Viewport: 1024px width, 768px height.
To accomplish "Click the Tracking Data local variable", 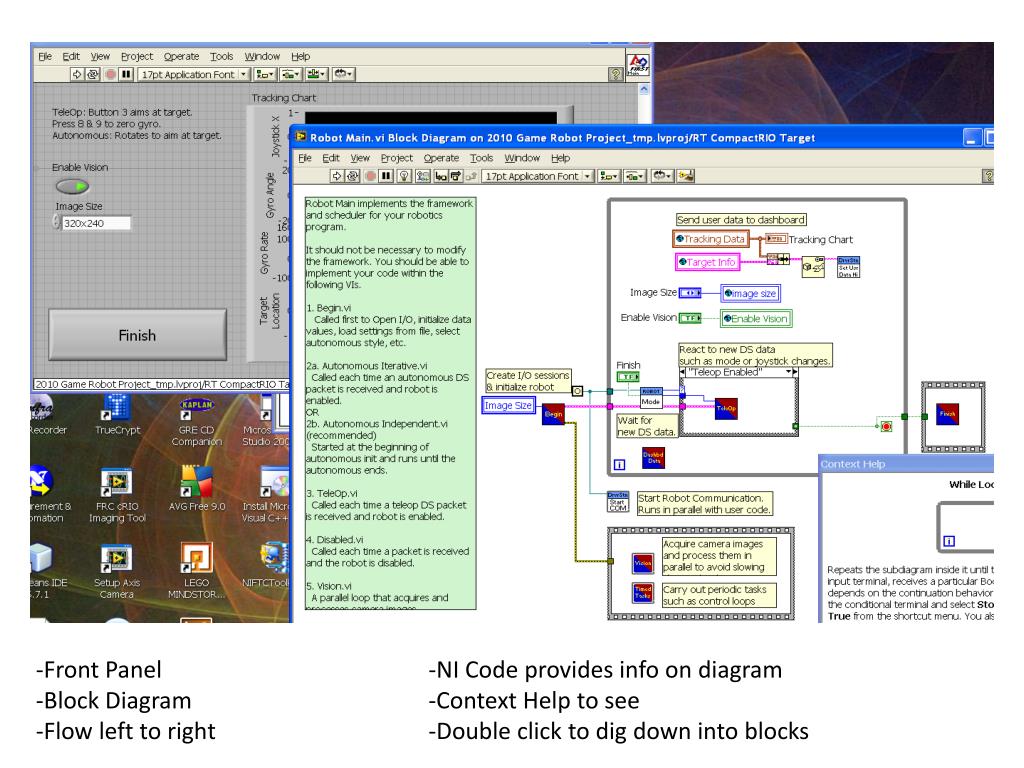I will [x=711, y=239].
